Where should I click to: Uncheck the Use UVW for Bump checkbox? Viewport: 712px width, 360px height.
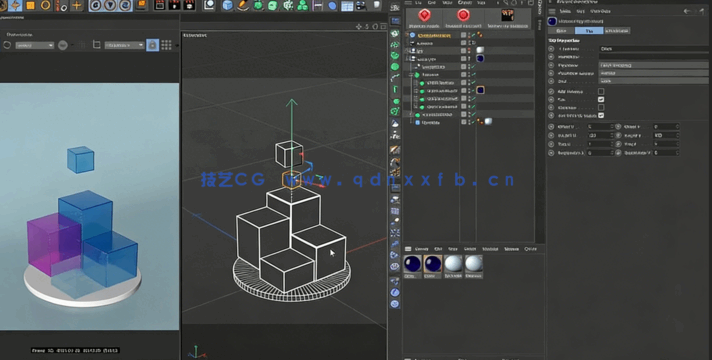(x=601, y=116)
